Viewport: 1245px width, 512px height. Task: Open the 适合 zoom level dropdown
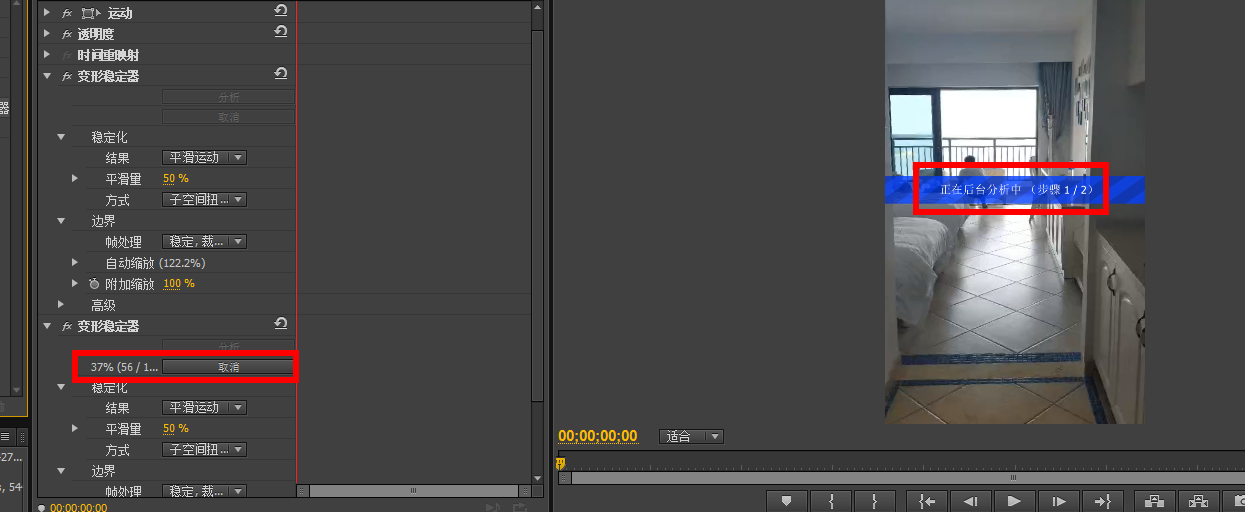[691, 437]
